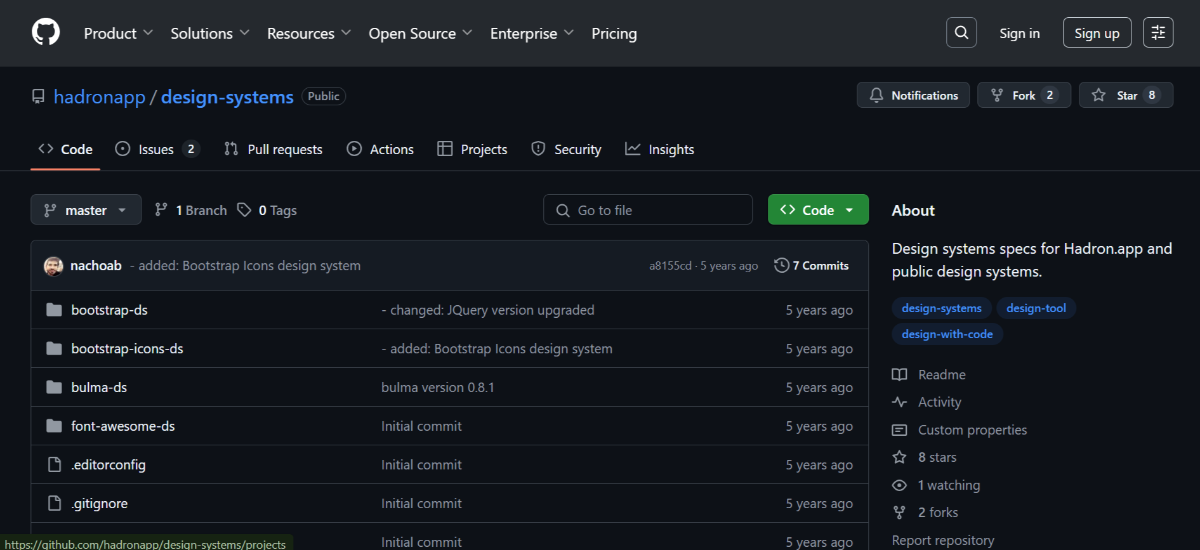Click the Go to file search field
The image size is (1200, 550).
[x=648, y=210]
